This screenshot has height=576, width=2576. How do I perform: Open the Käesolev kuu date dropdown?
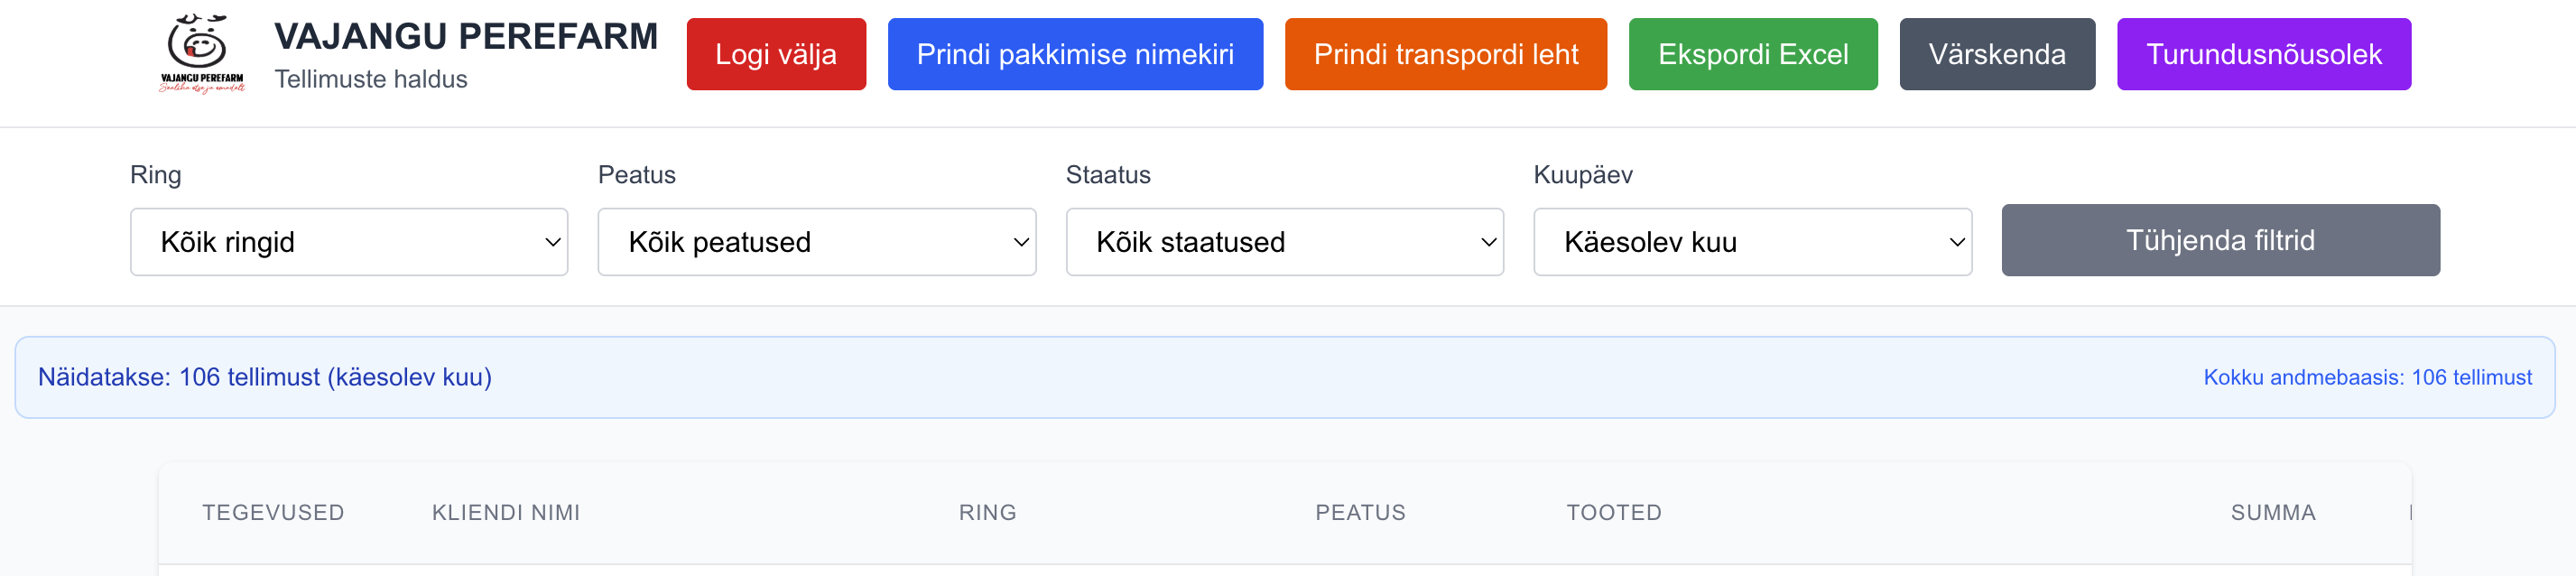1751,241
